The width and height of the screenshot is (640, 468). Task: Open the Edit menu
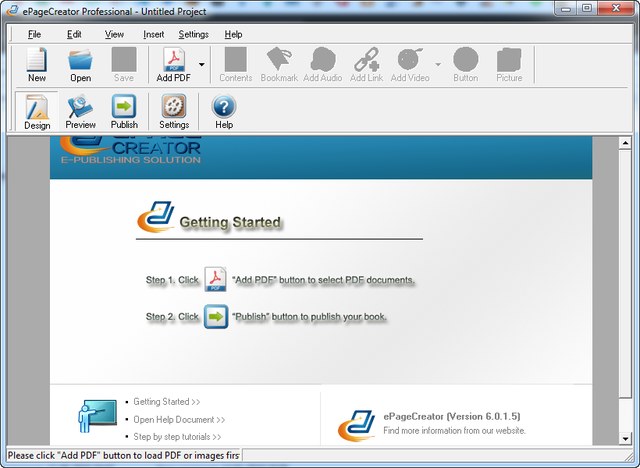coord(74,34)
